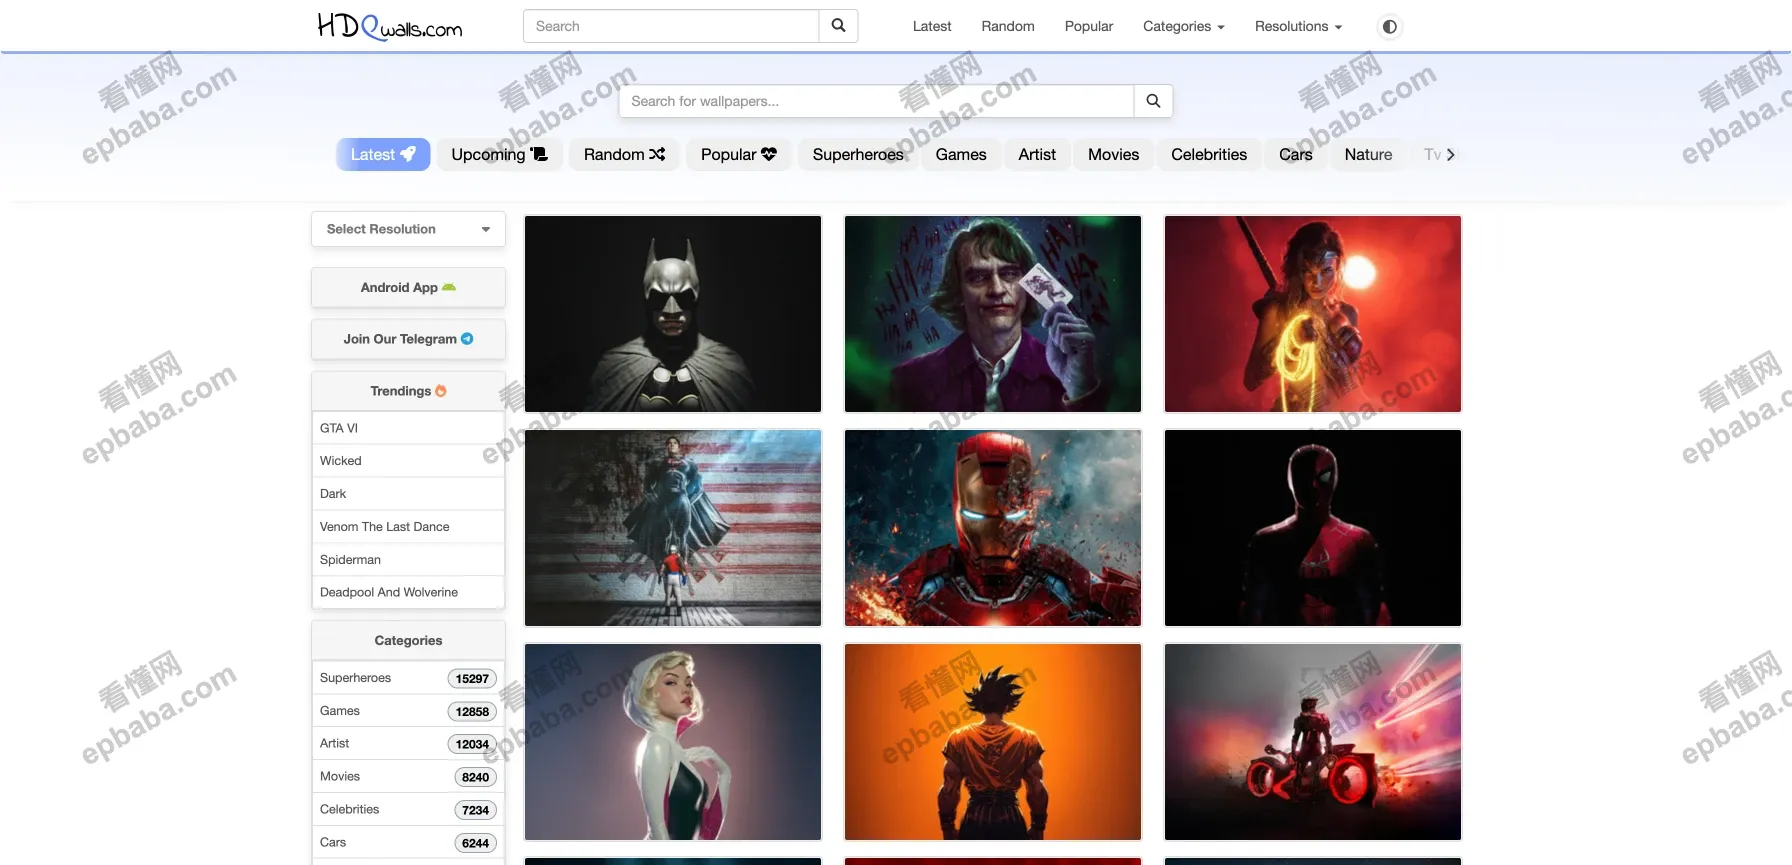This screenshot has width=1792, height=865.
Task: Expand the Select Resolution dropdown
Action: click(x=408, y=229)
